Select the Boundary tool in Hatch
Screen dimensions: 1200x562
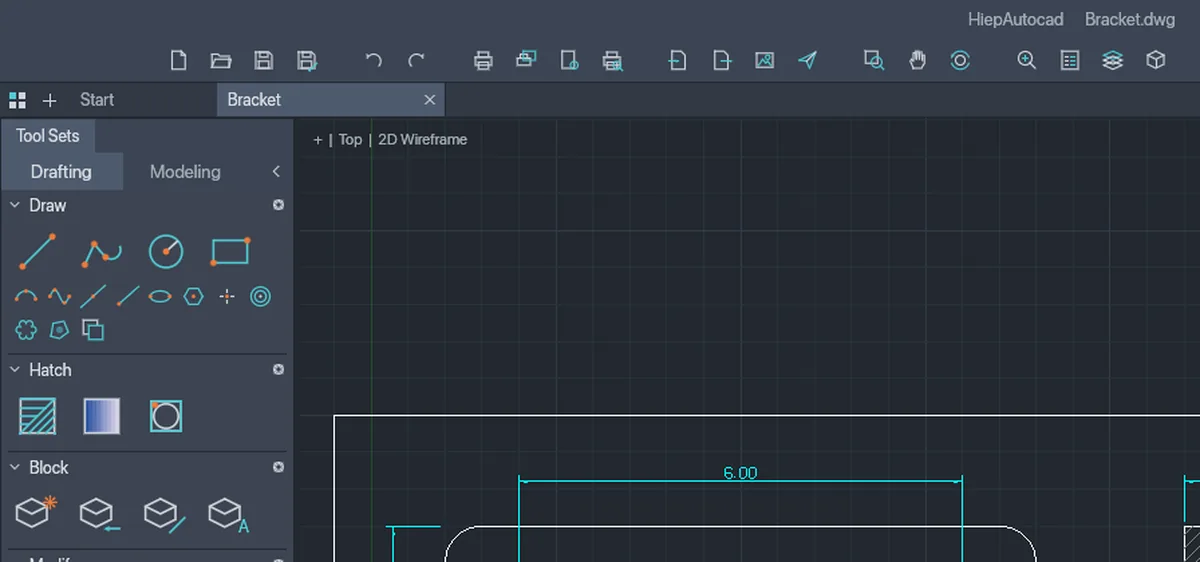[x=166, y=416]
